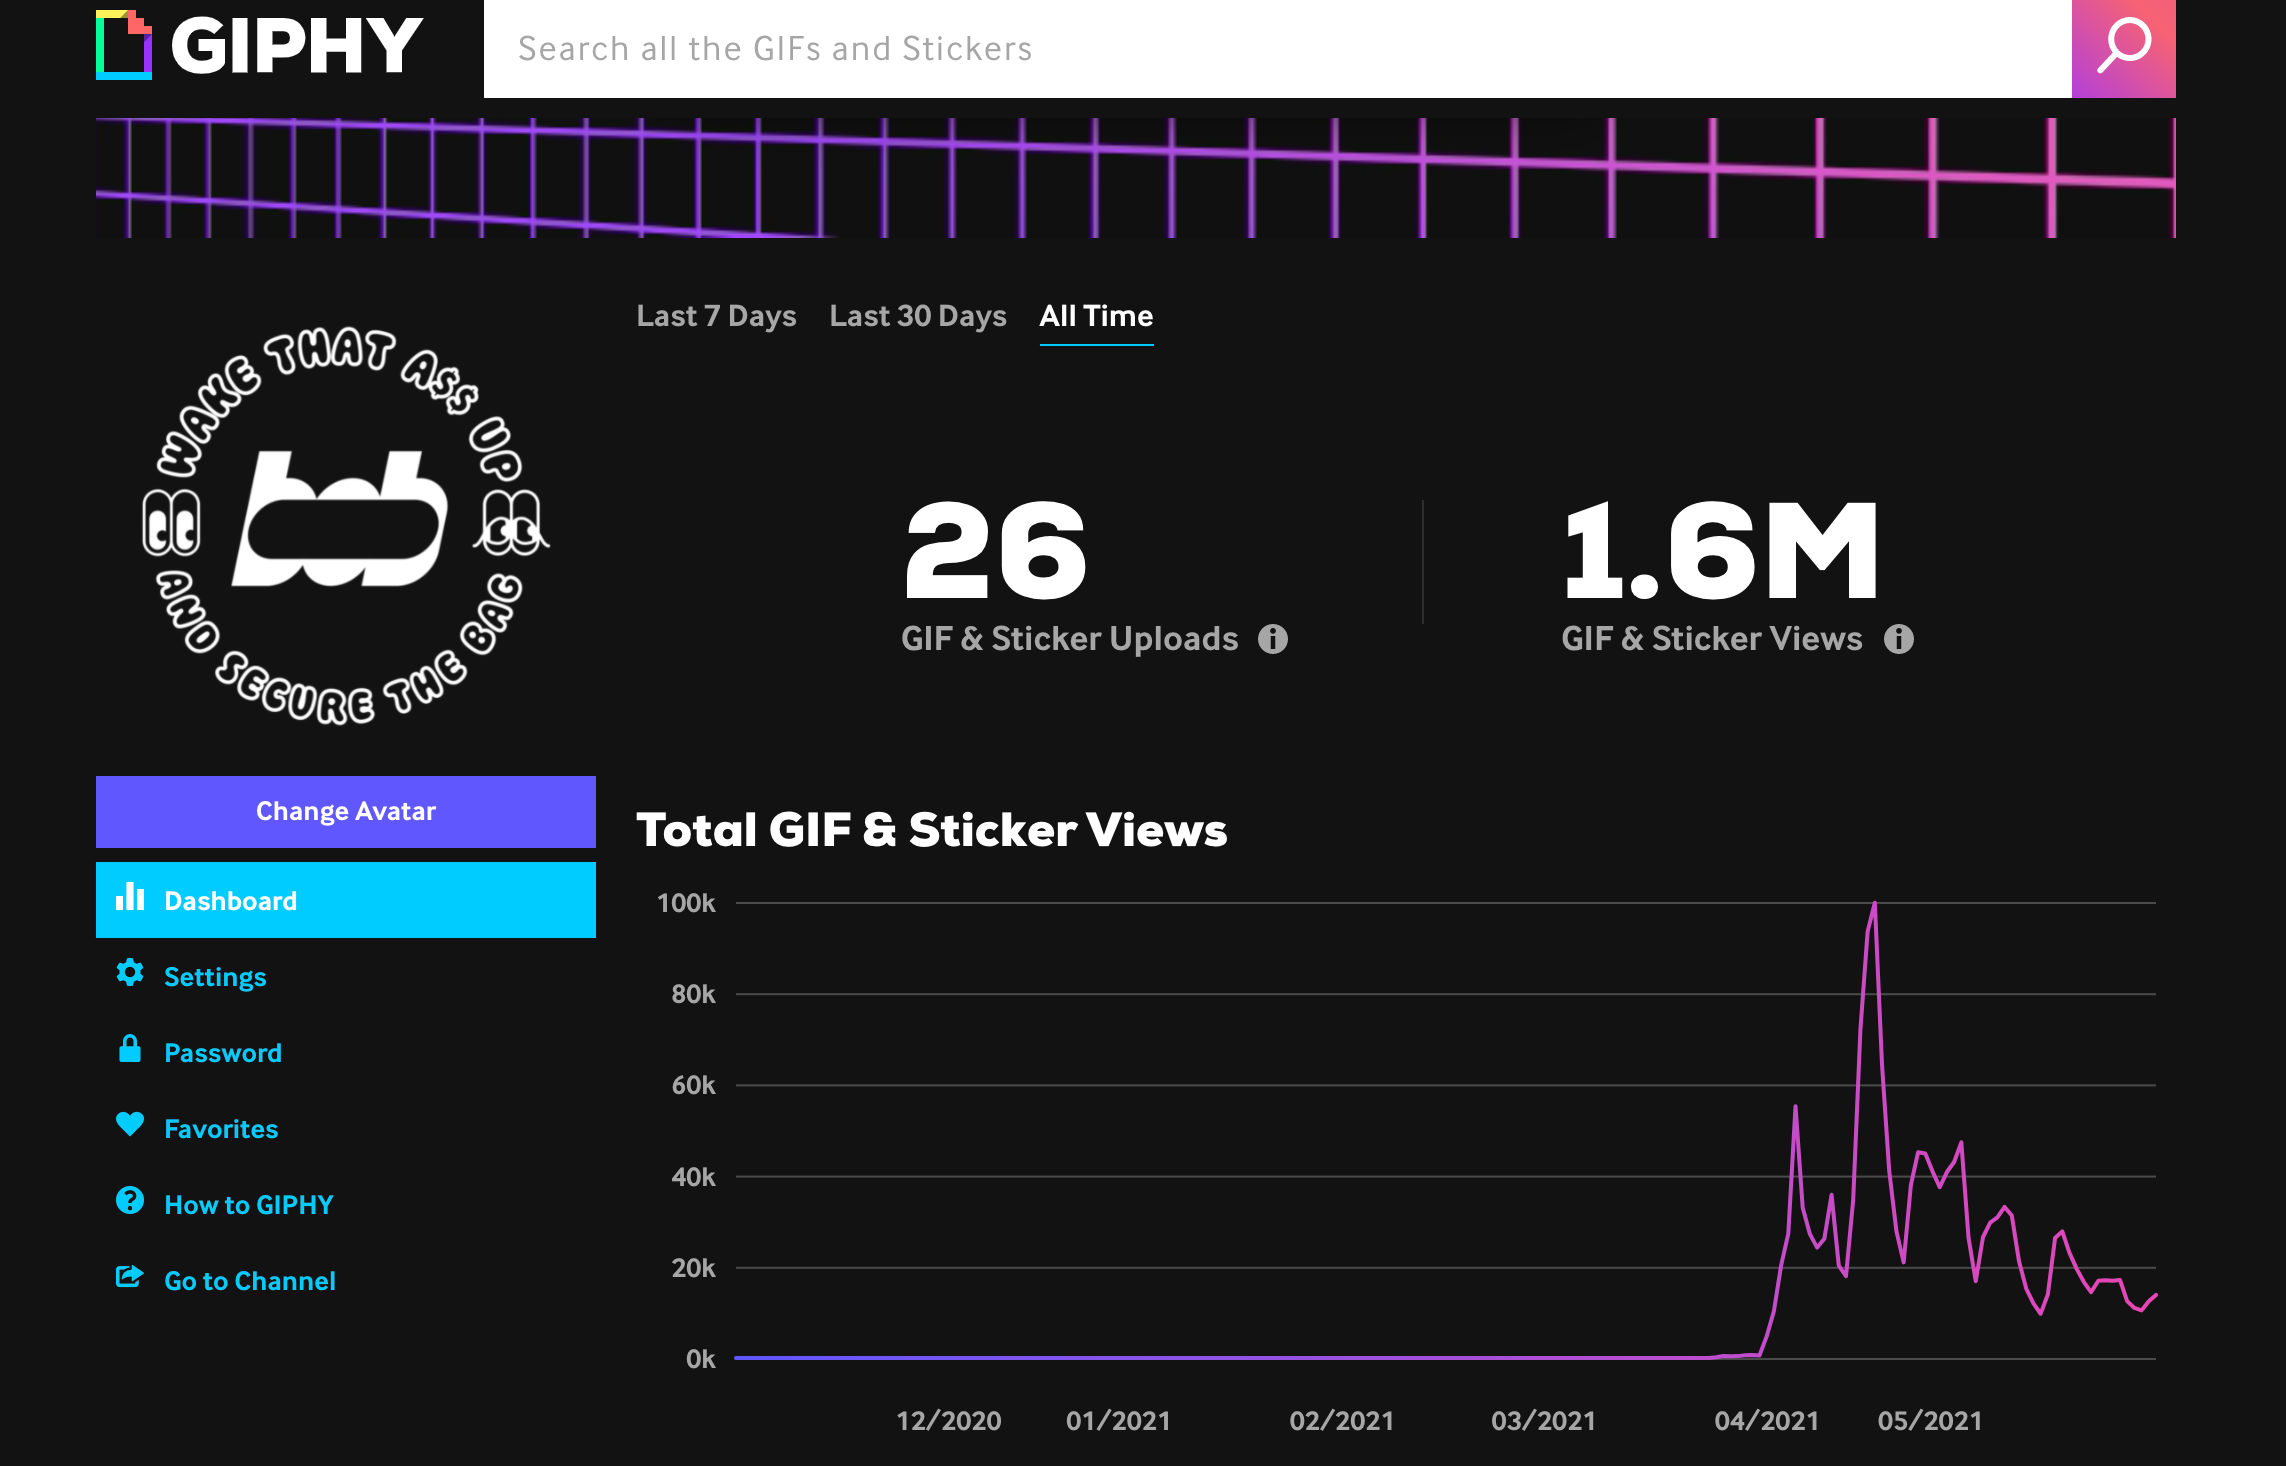
Task: Switch to the Last 7 Days tab
Action: tap(716, 316)
